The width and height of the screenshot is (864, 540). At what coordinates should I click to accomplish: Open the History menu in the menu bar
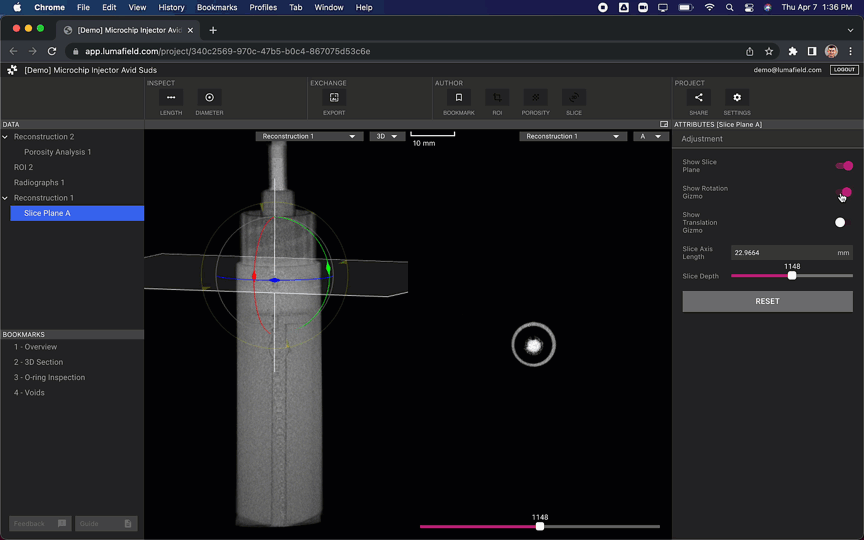coord(171,7)
